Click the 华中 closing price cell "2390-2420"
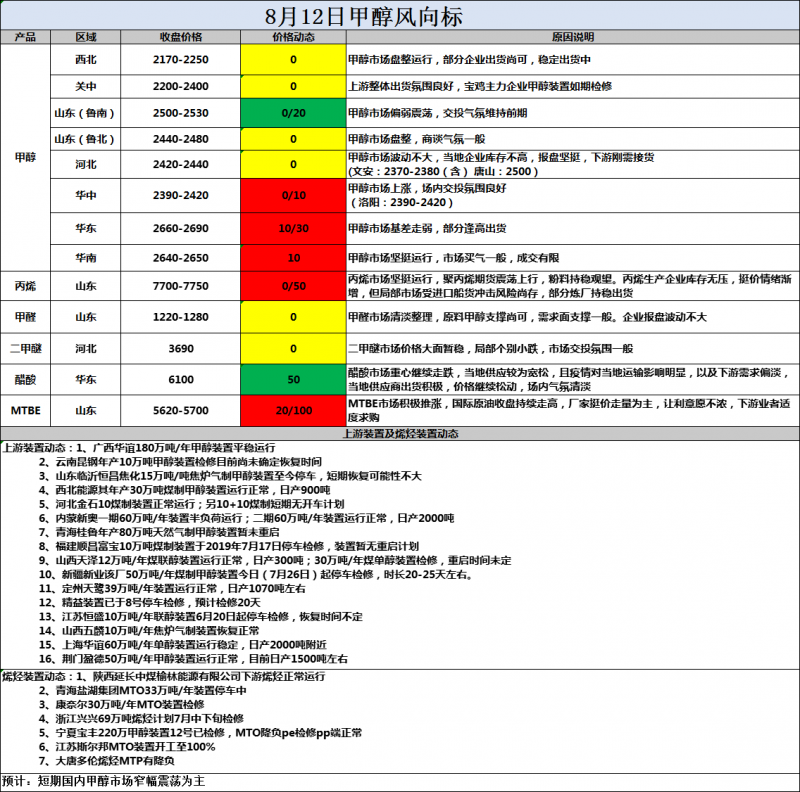 click(181, 195)
